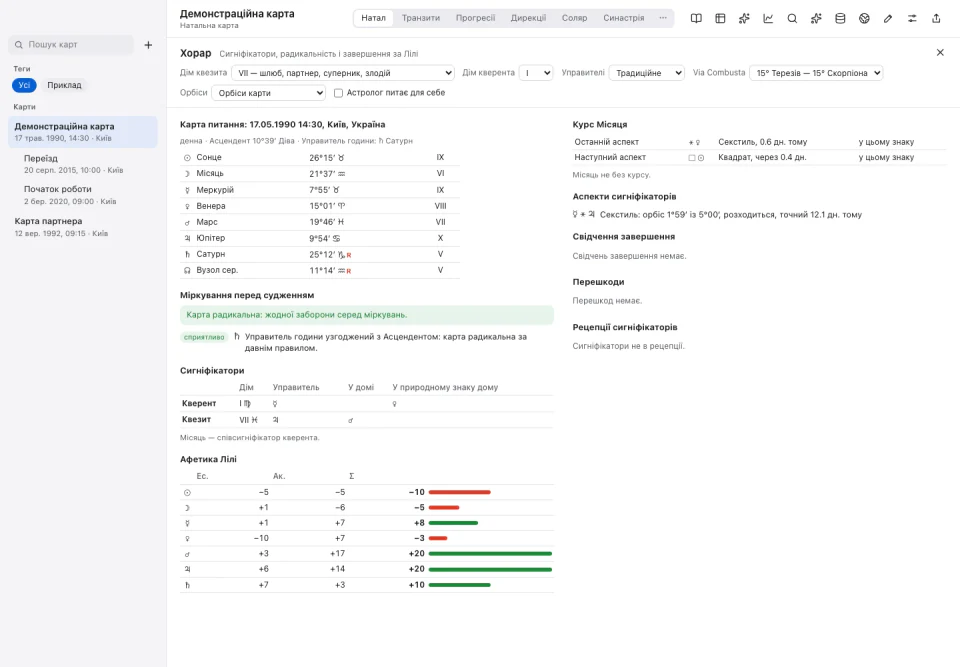Open the database icon in toolbar
Screen dimensions: 960x667
point(840,18)
